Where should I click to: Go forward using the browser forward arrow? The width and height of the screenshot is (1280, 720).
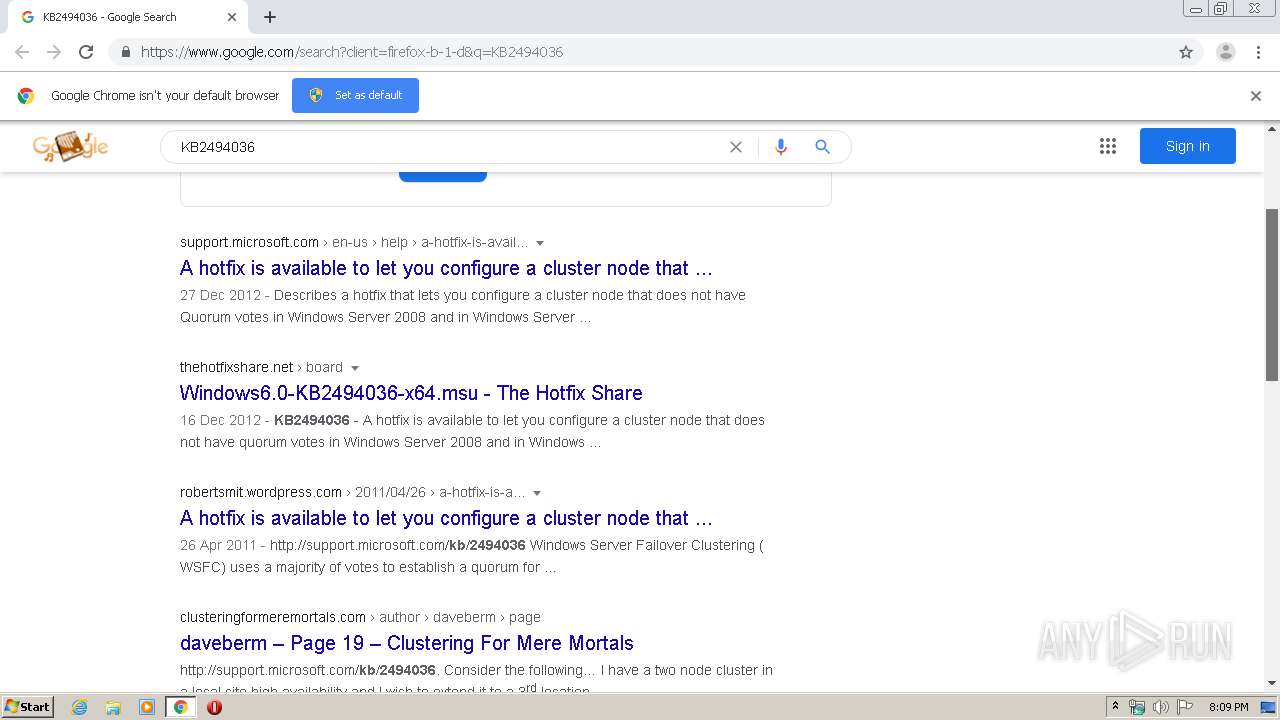click(x=54, y=52)
